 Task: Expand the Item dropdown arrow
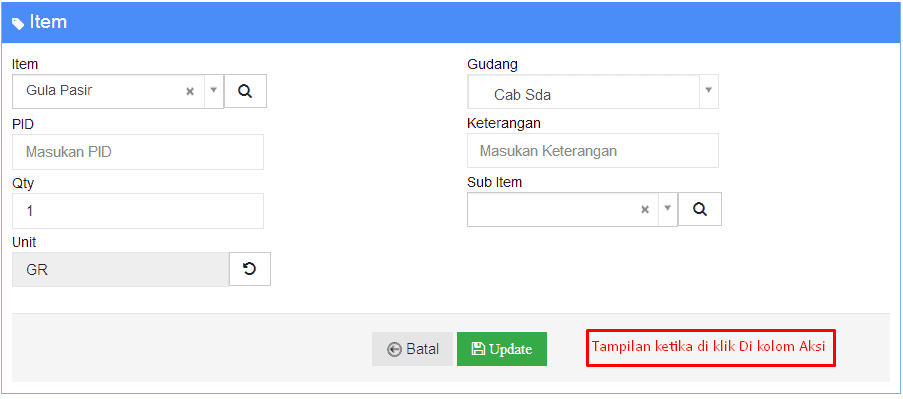[214, 90]
